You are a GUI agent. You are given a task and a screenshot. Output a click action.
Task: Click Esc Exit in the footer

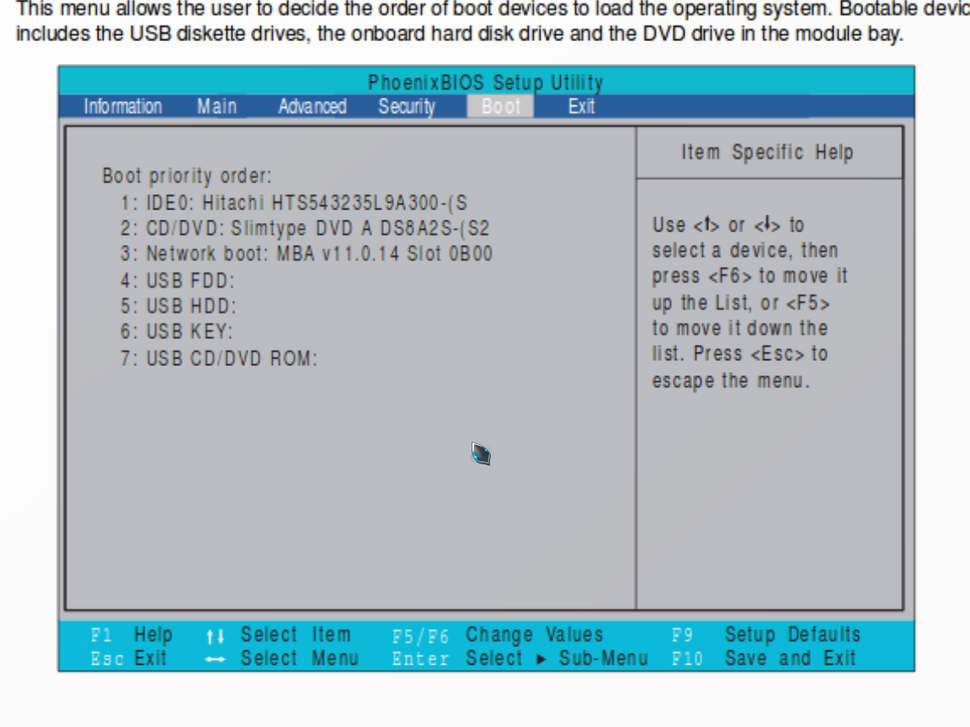(129, 658)
